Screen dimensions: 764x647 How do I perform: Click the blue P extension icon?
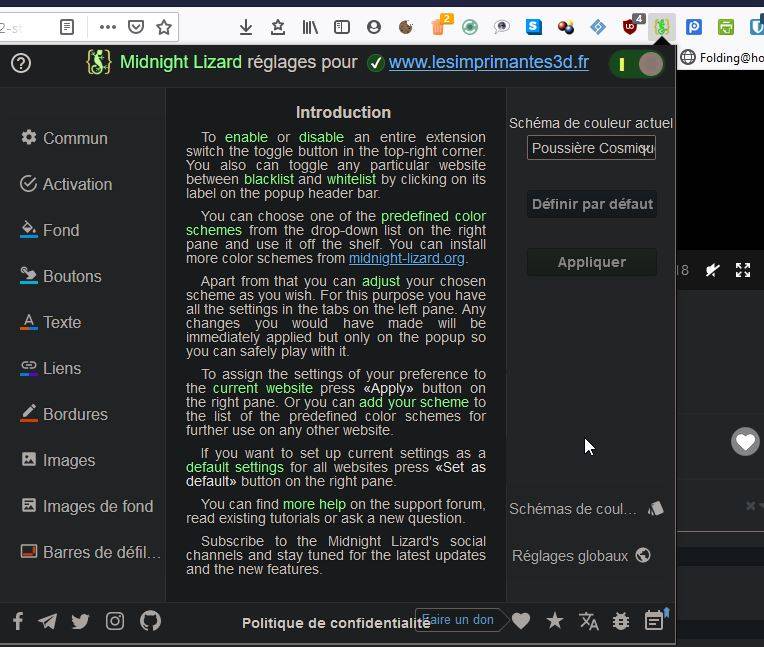pyautogui.click(x=694, y=27)
